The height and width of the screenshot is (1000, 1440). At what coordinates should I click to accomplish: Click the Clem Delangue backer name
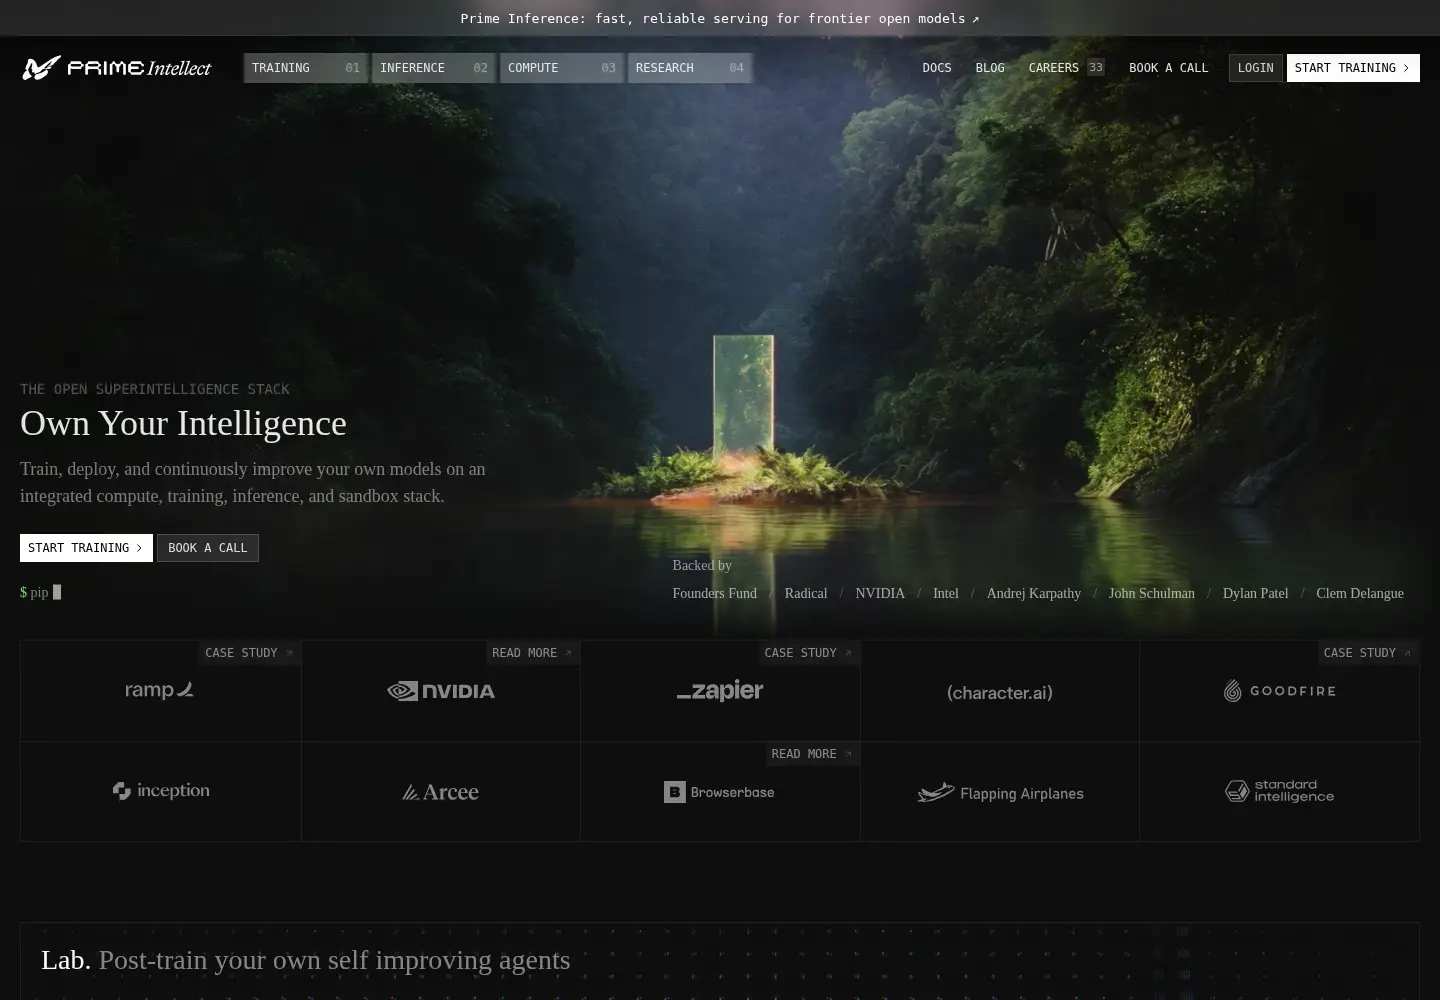[1360, 593]
